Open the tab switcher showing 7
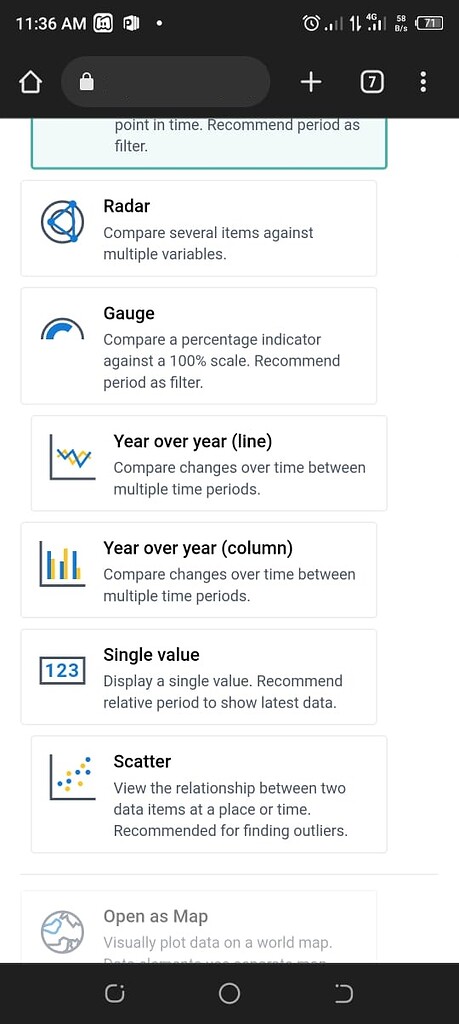The width and height of the screenshot is (459, 1024). click(x=372, y=82)
